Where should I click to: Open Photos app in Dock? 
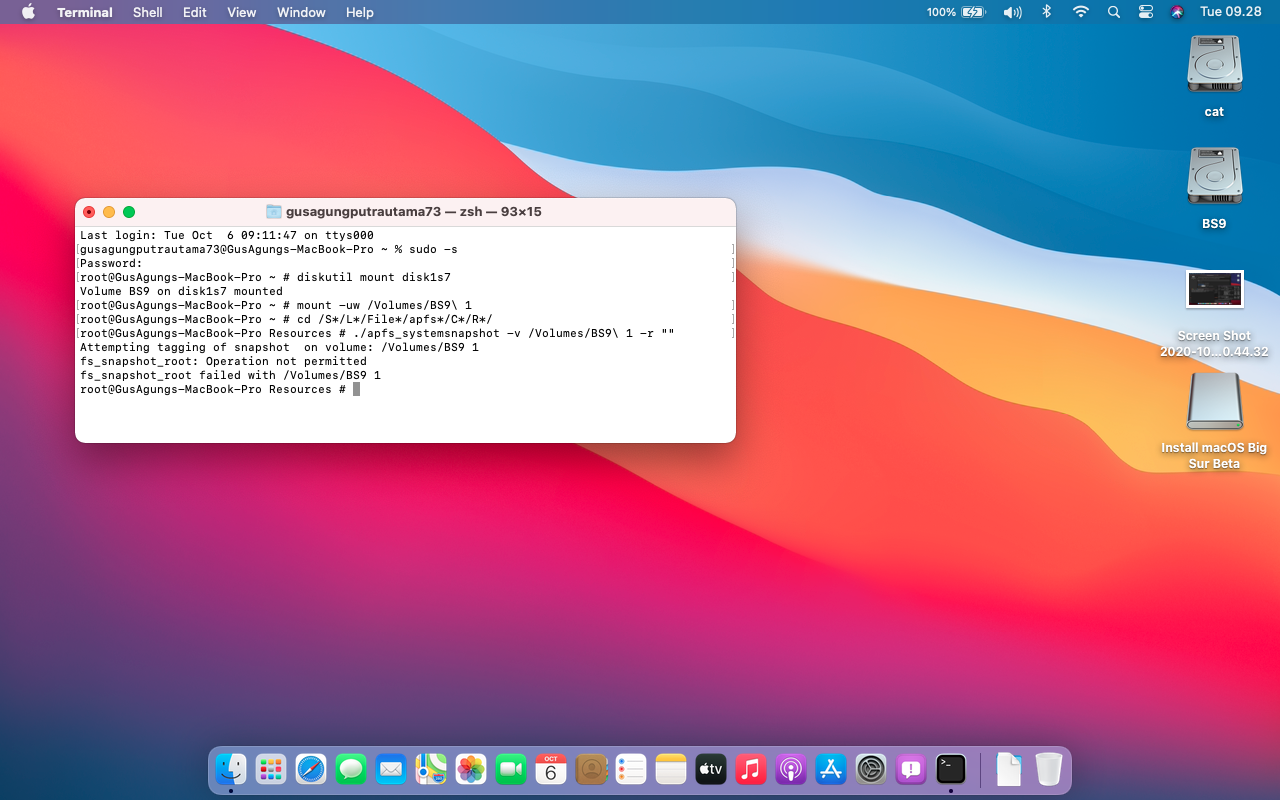(x=471, y=769)
